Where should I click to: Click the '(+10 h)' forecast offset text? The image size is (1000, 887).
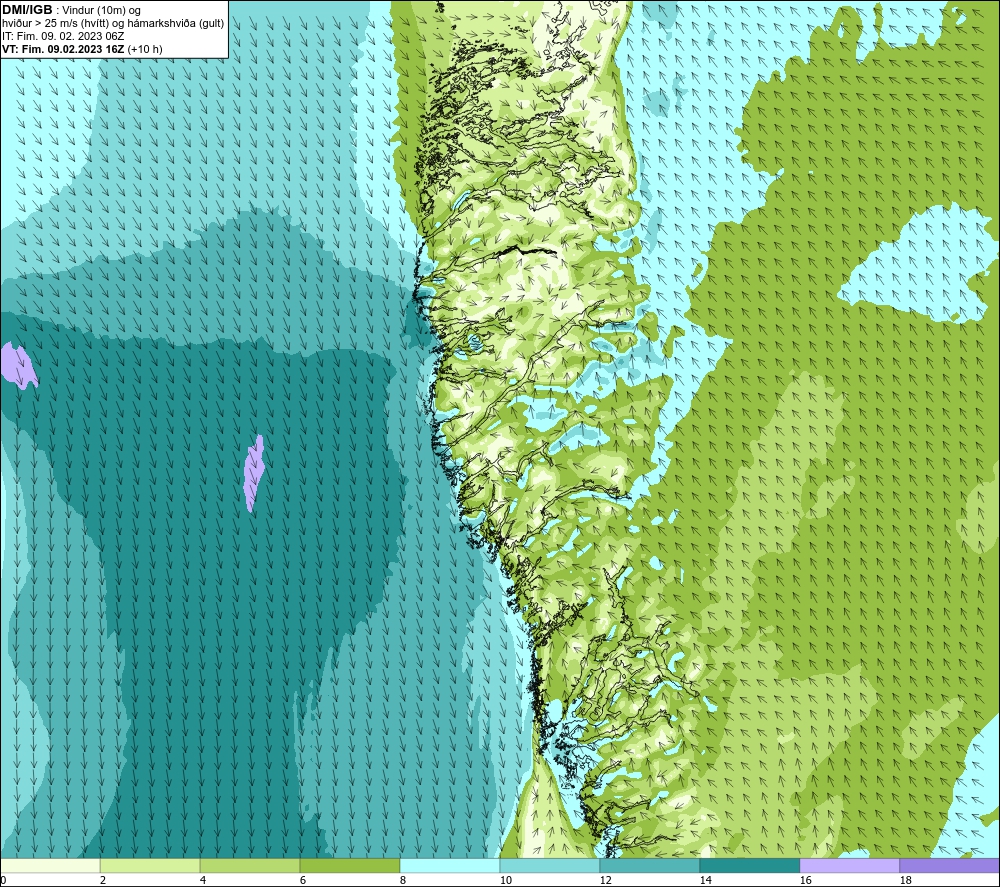145,49
